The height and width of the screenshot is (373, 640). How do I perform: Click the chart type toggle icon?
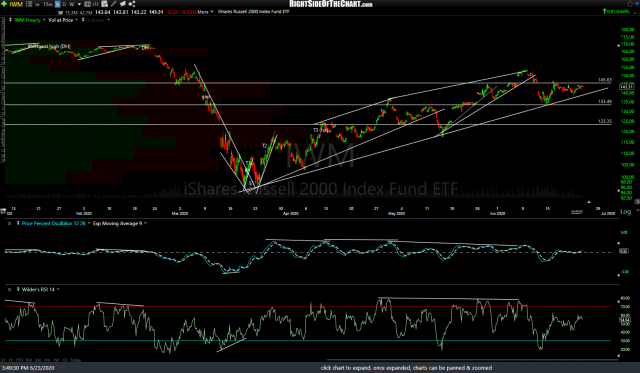point(88,4)
